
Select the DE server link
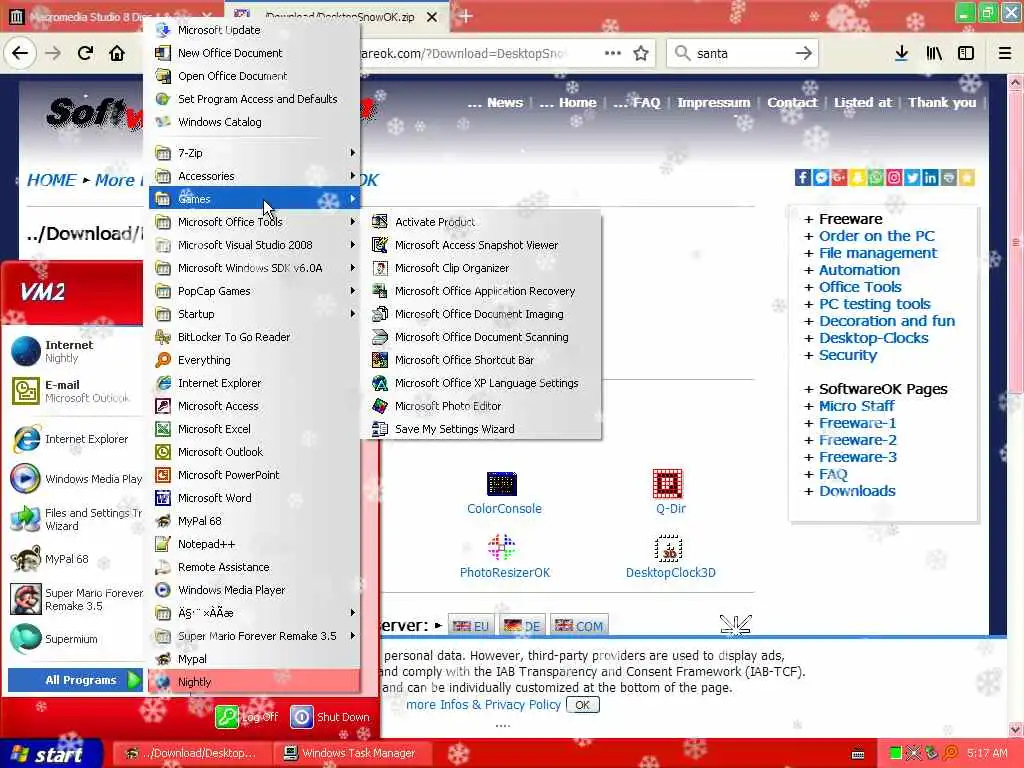522,626
